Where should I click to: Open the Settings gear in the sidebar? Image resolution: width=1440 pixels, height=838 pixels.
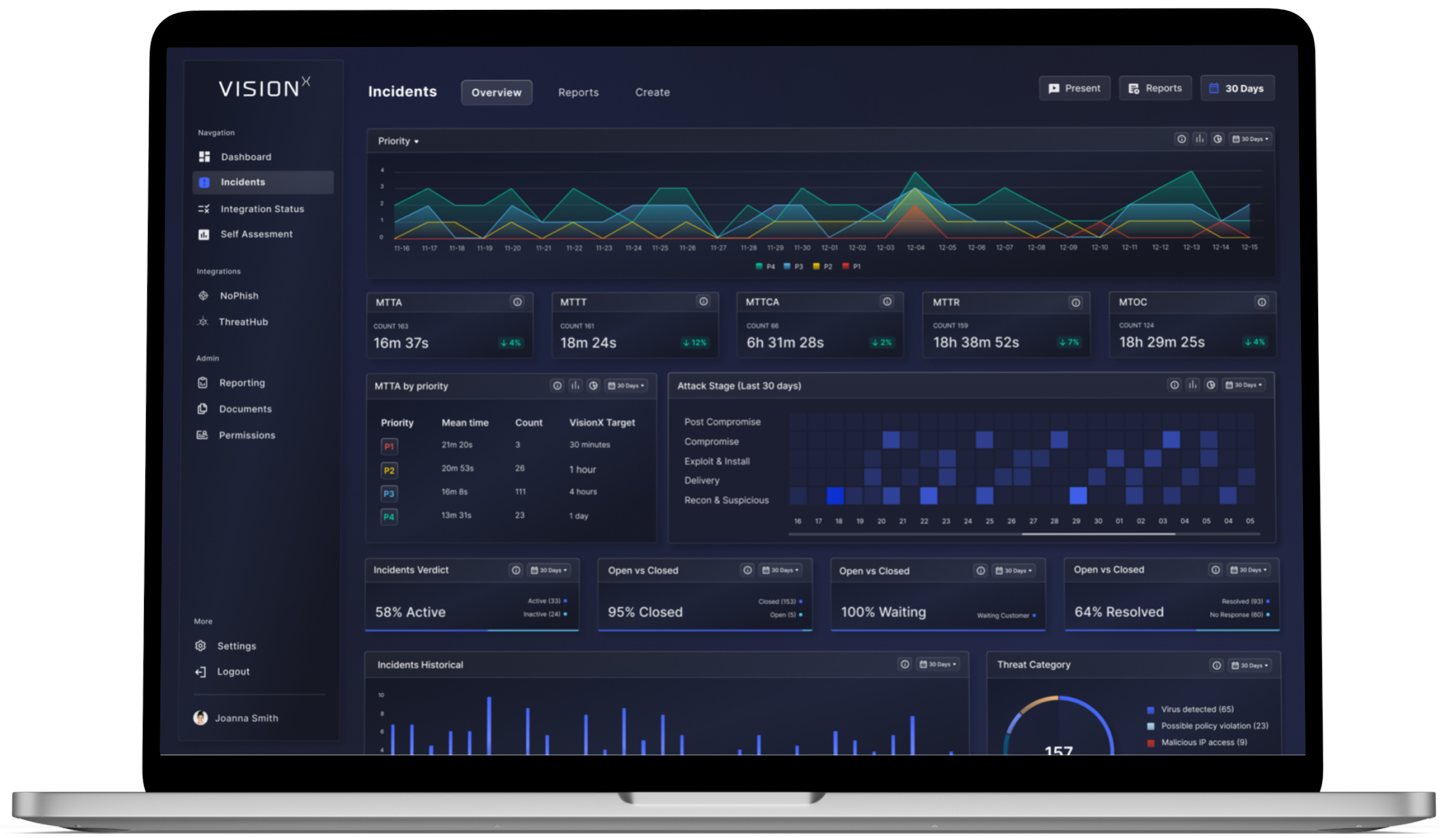tap(200, 646)
